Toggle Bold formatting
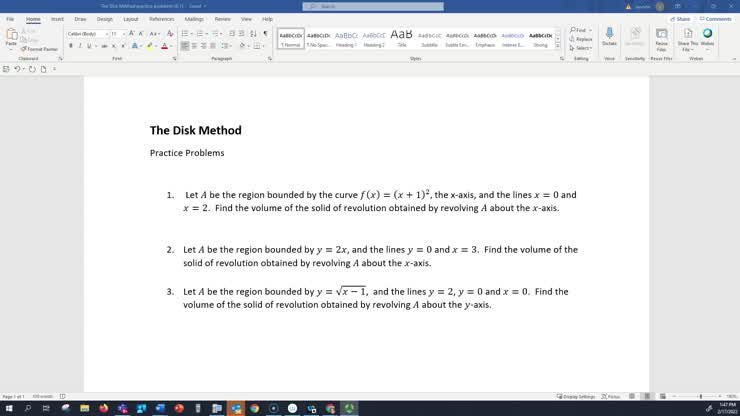 71,46
